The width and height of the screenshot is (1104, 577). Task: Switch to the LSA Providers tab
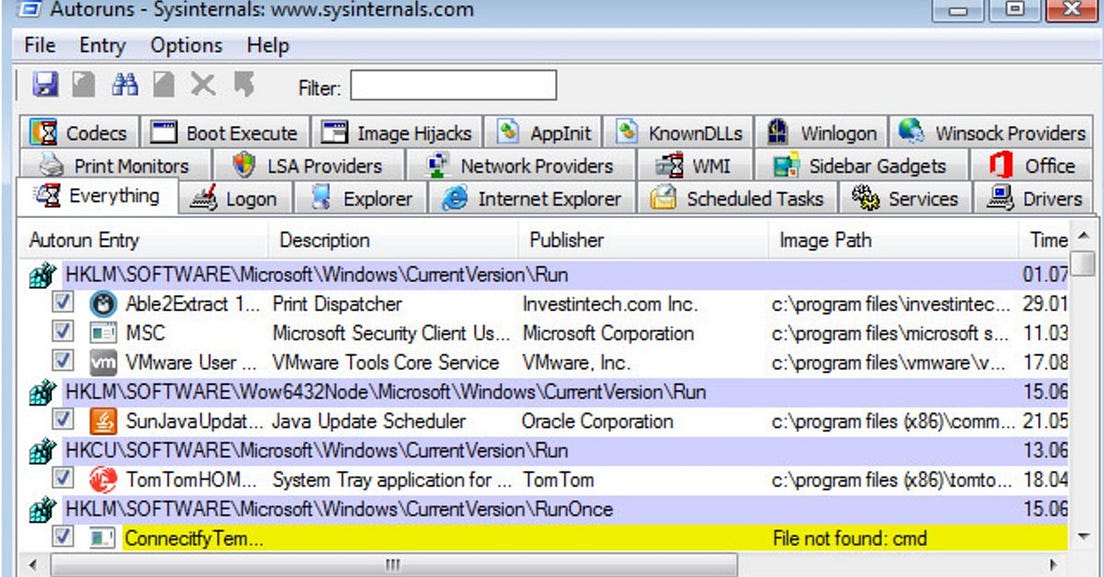coord(308,165)
